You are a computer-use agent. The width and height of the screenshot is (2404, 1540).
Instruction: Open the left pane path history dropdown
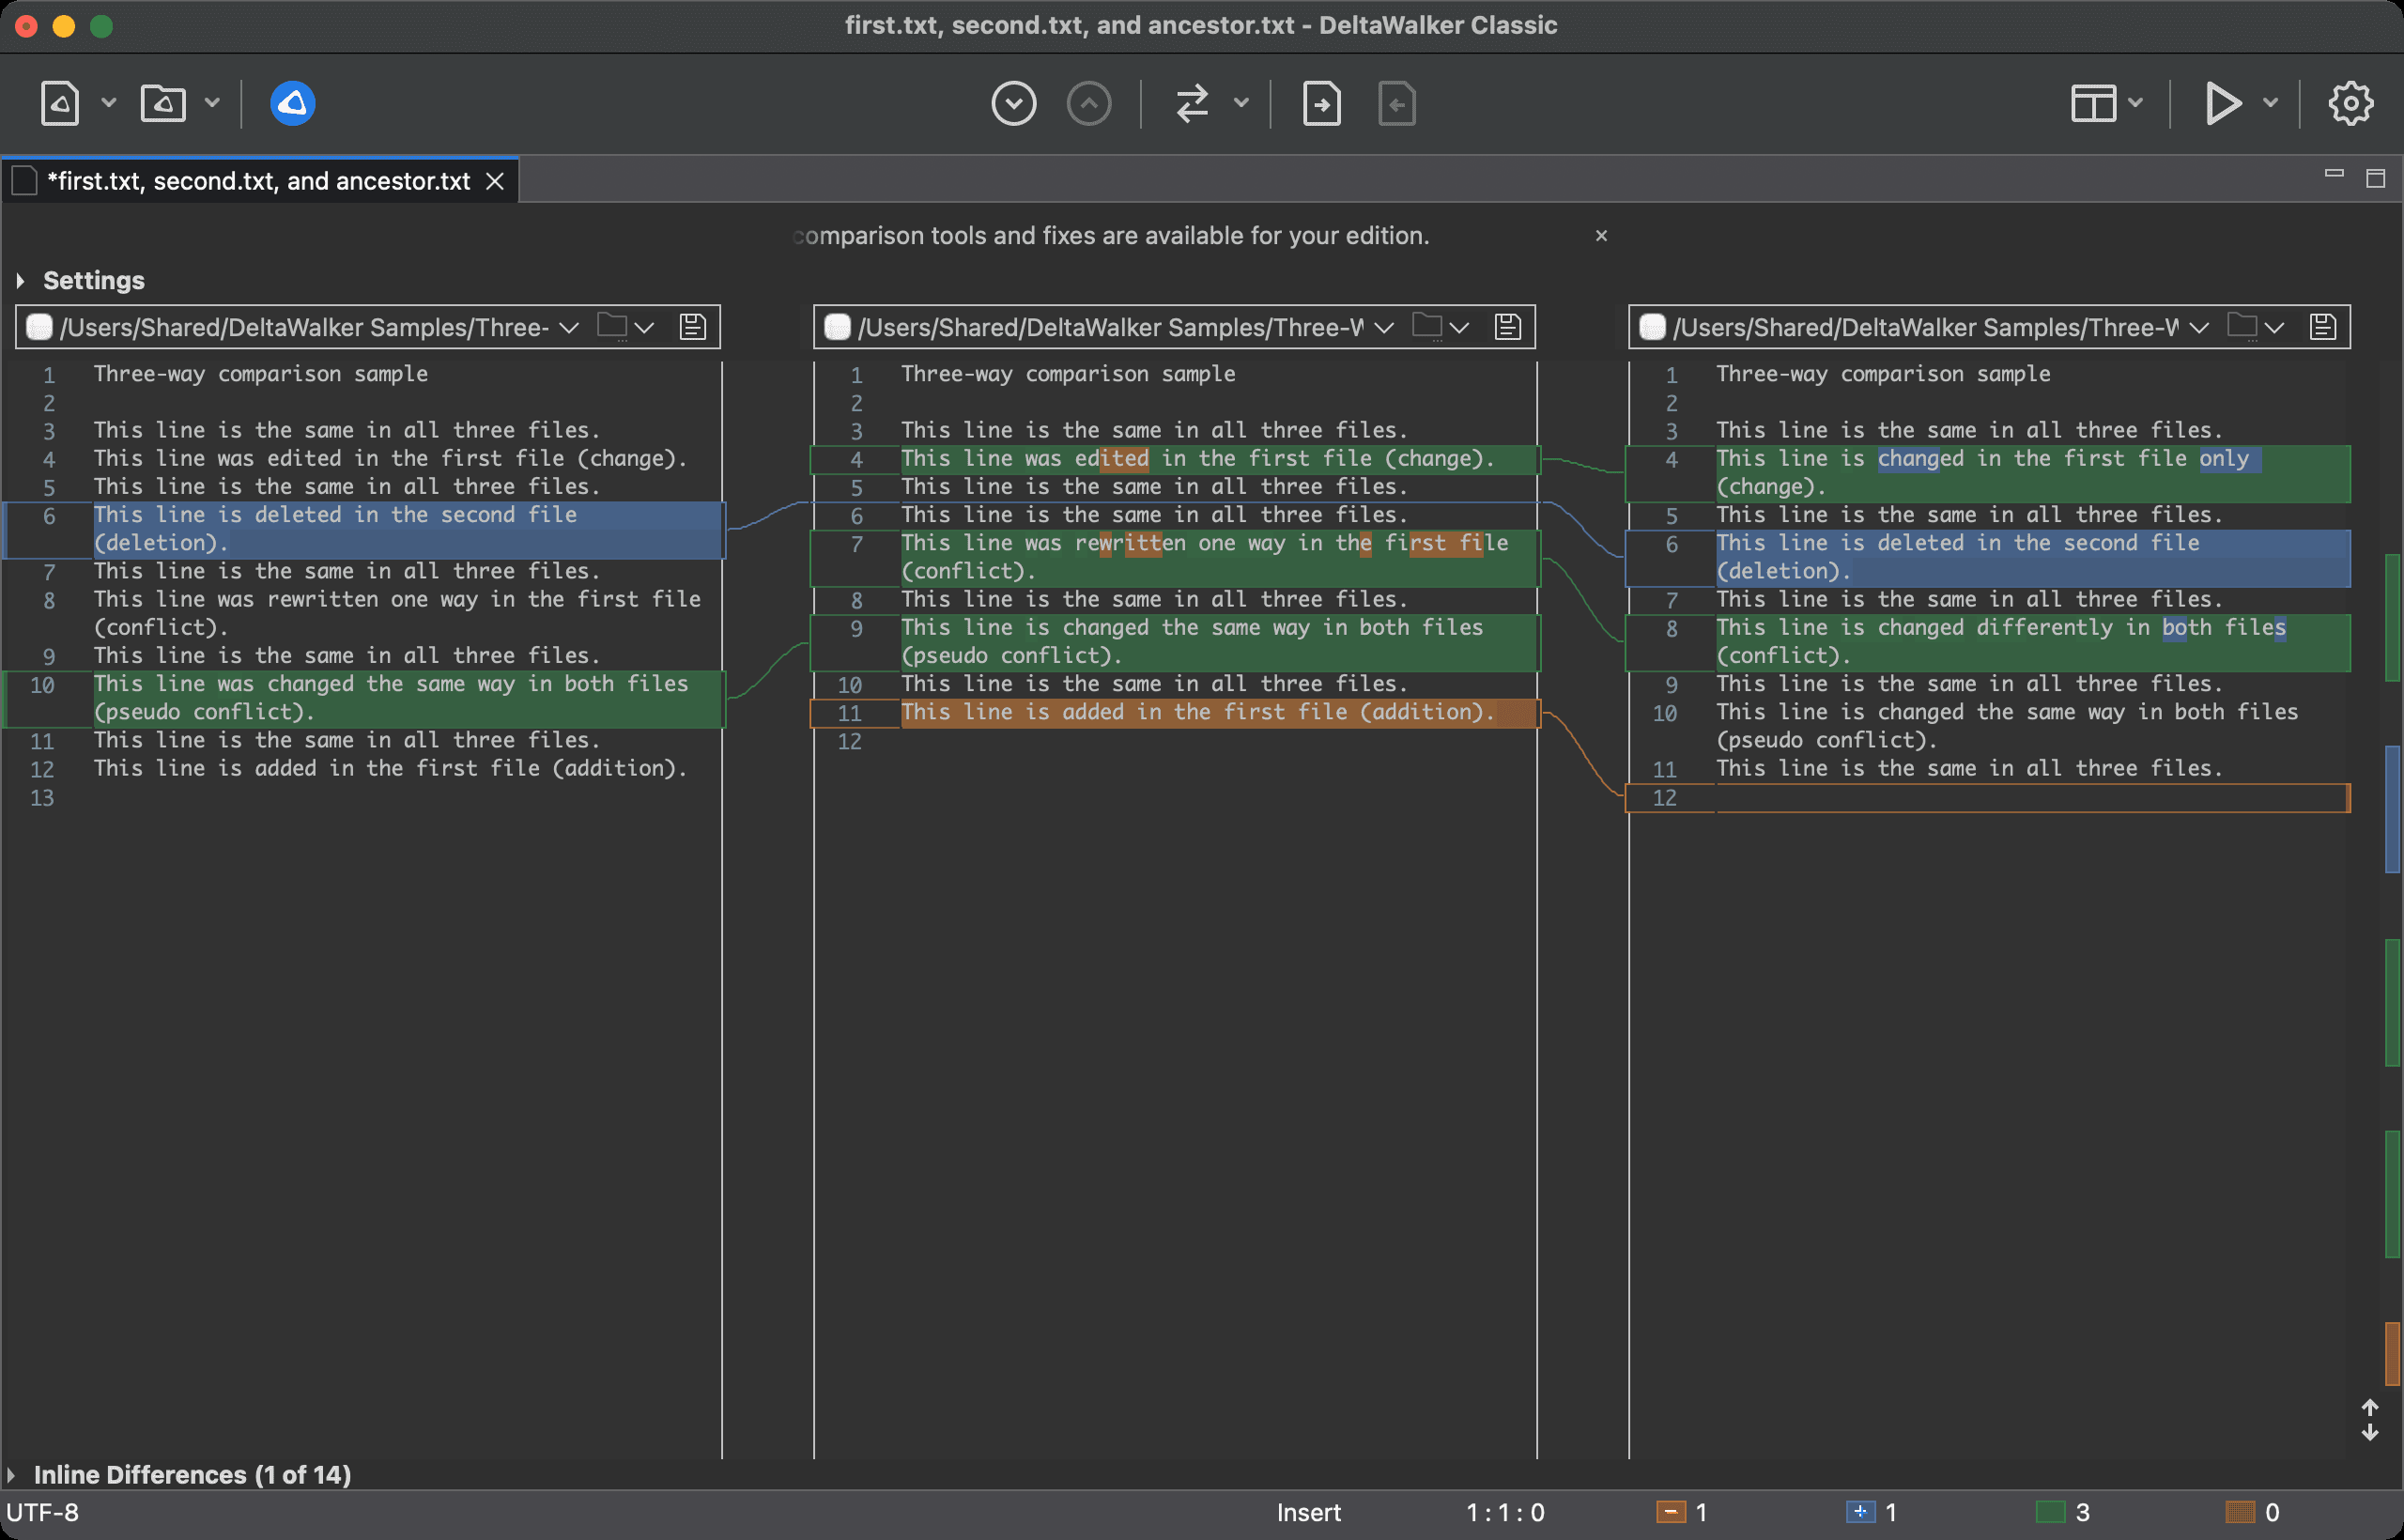click(569, 327)
